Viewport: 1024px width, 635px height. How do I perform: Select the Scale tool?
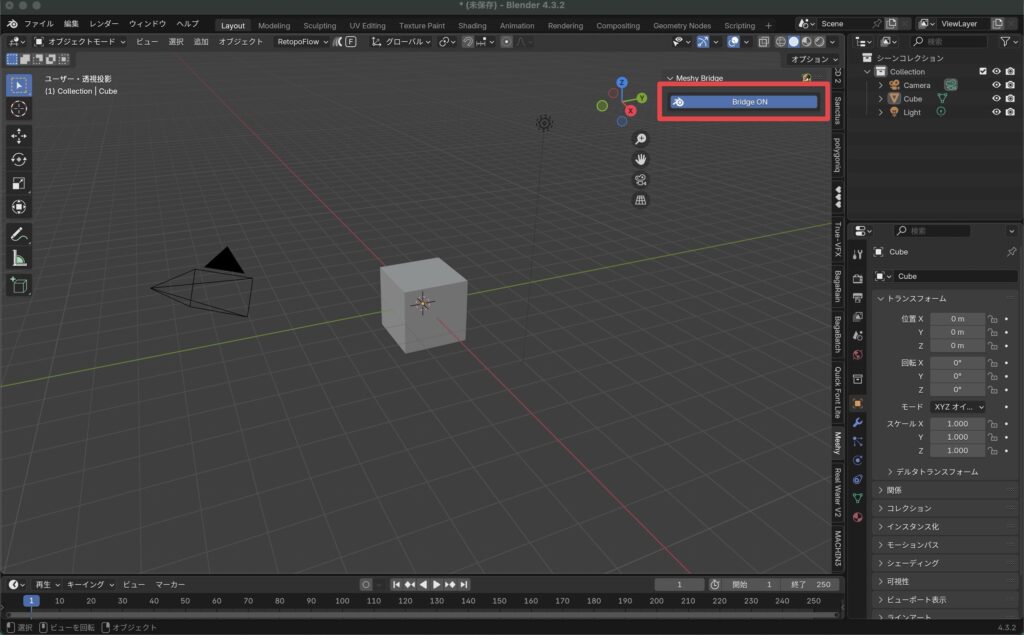tap(18, 184)
